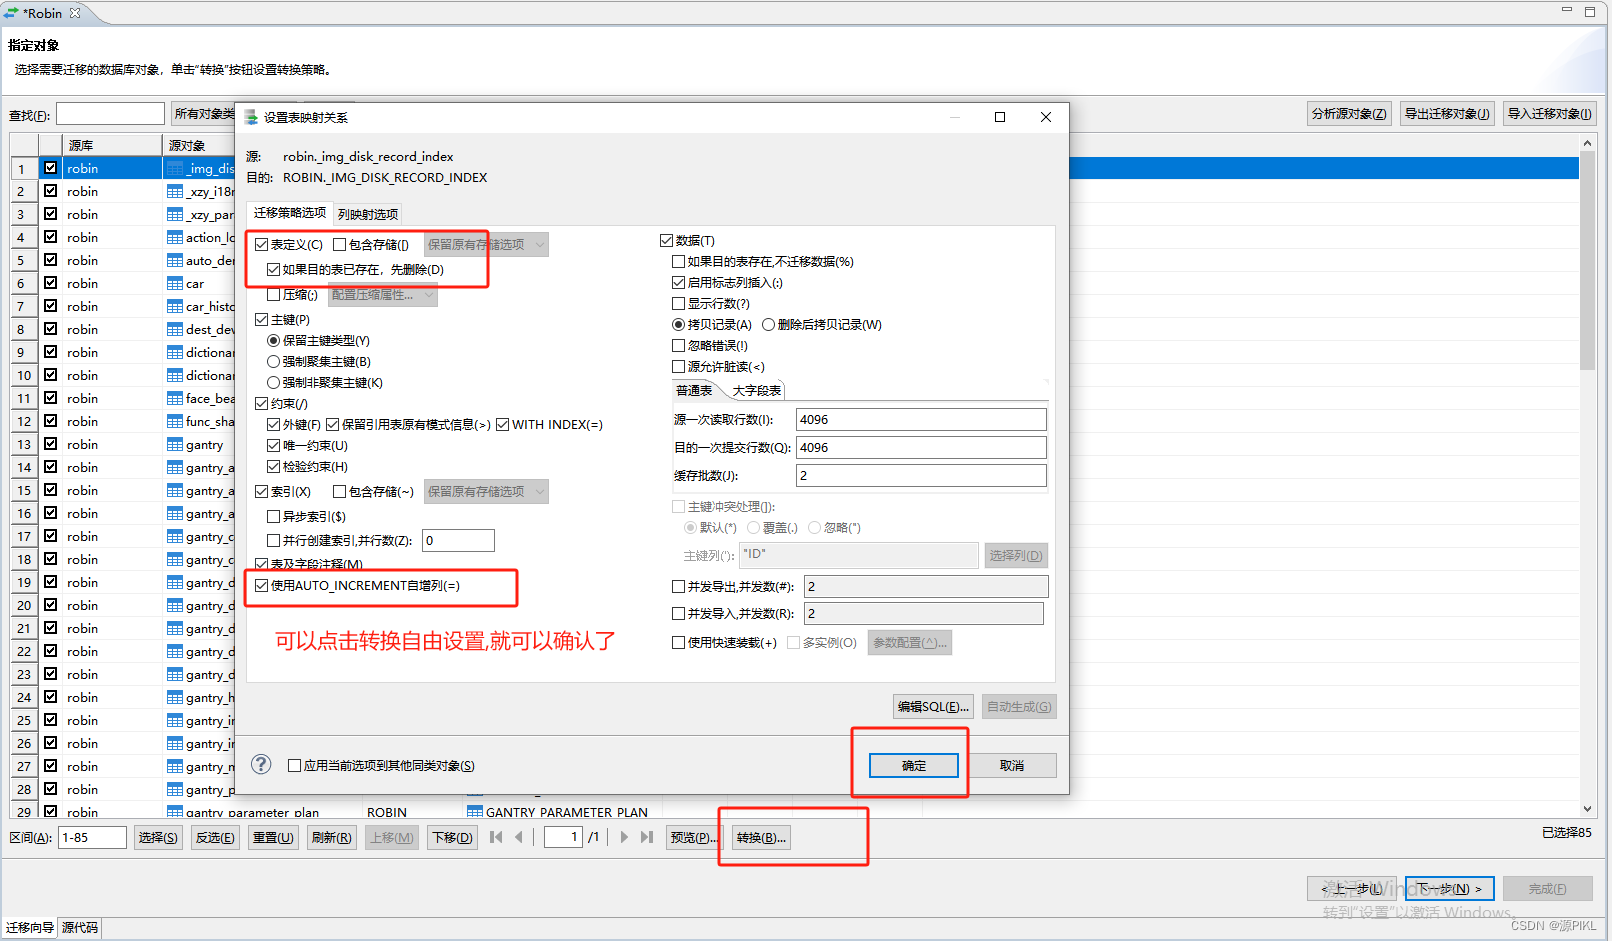
Task: Click table icon of auto_de row 5
Action: click(x=175, y=260)
